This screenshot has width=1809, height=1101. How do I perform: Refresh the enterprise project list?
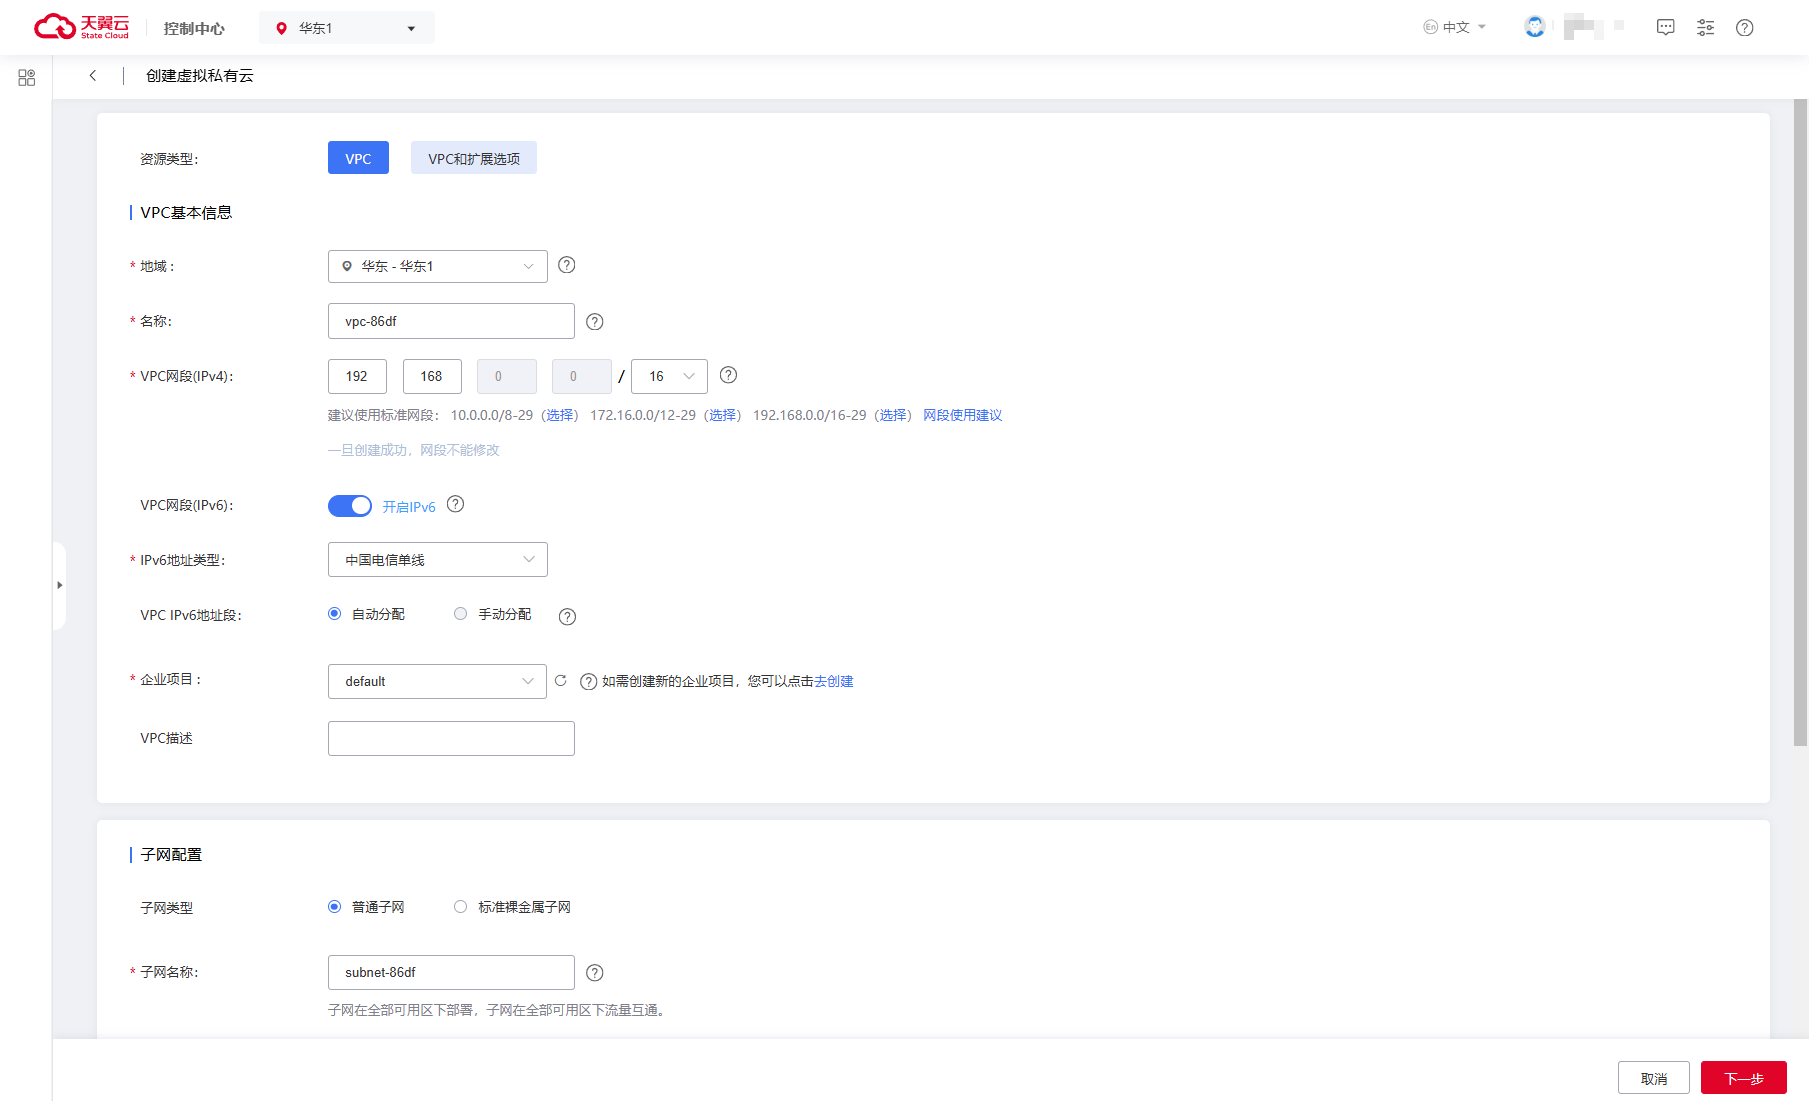tap(561, 680)
